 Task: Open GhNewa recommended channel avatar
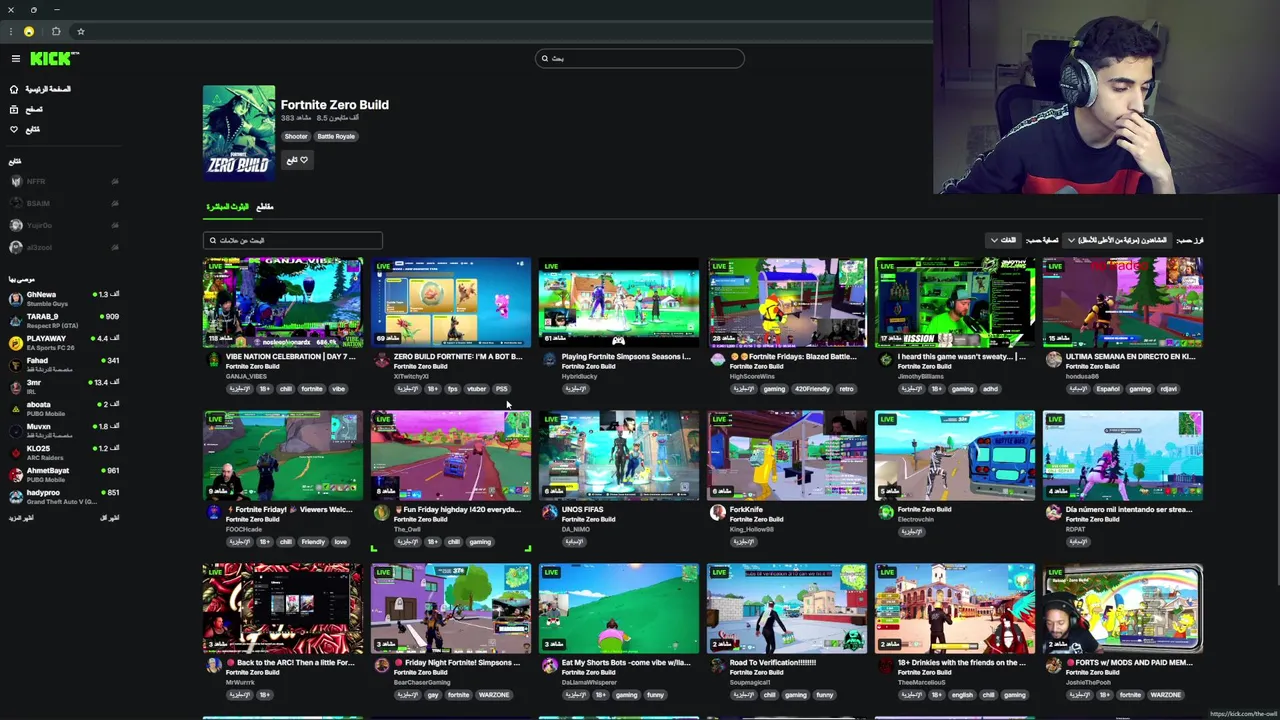click(16, 298)
